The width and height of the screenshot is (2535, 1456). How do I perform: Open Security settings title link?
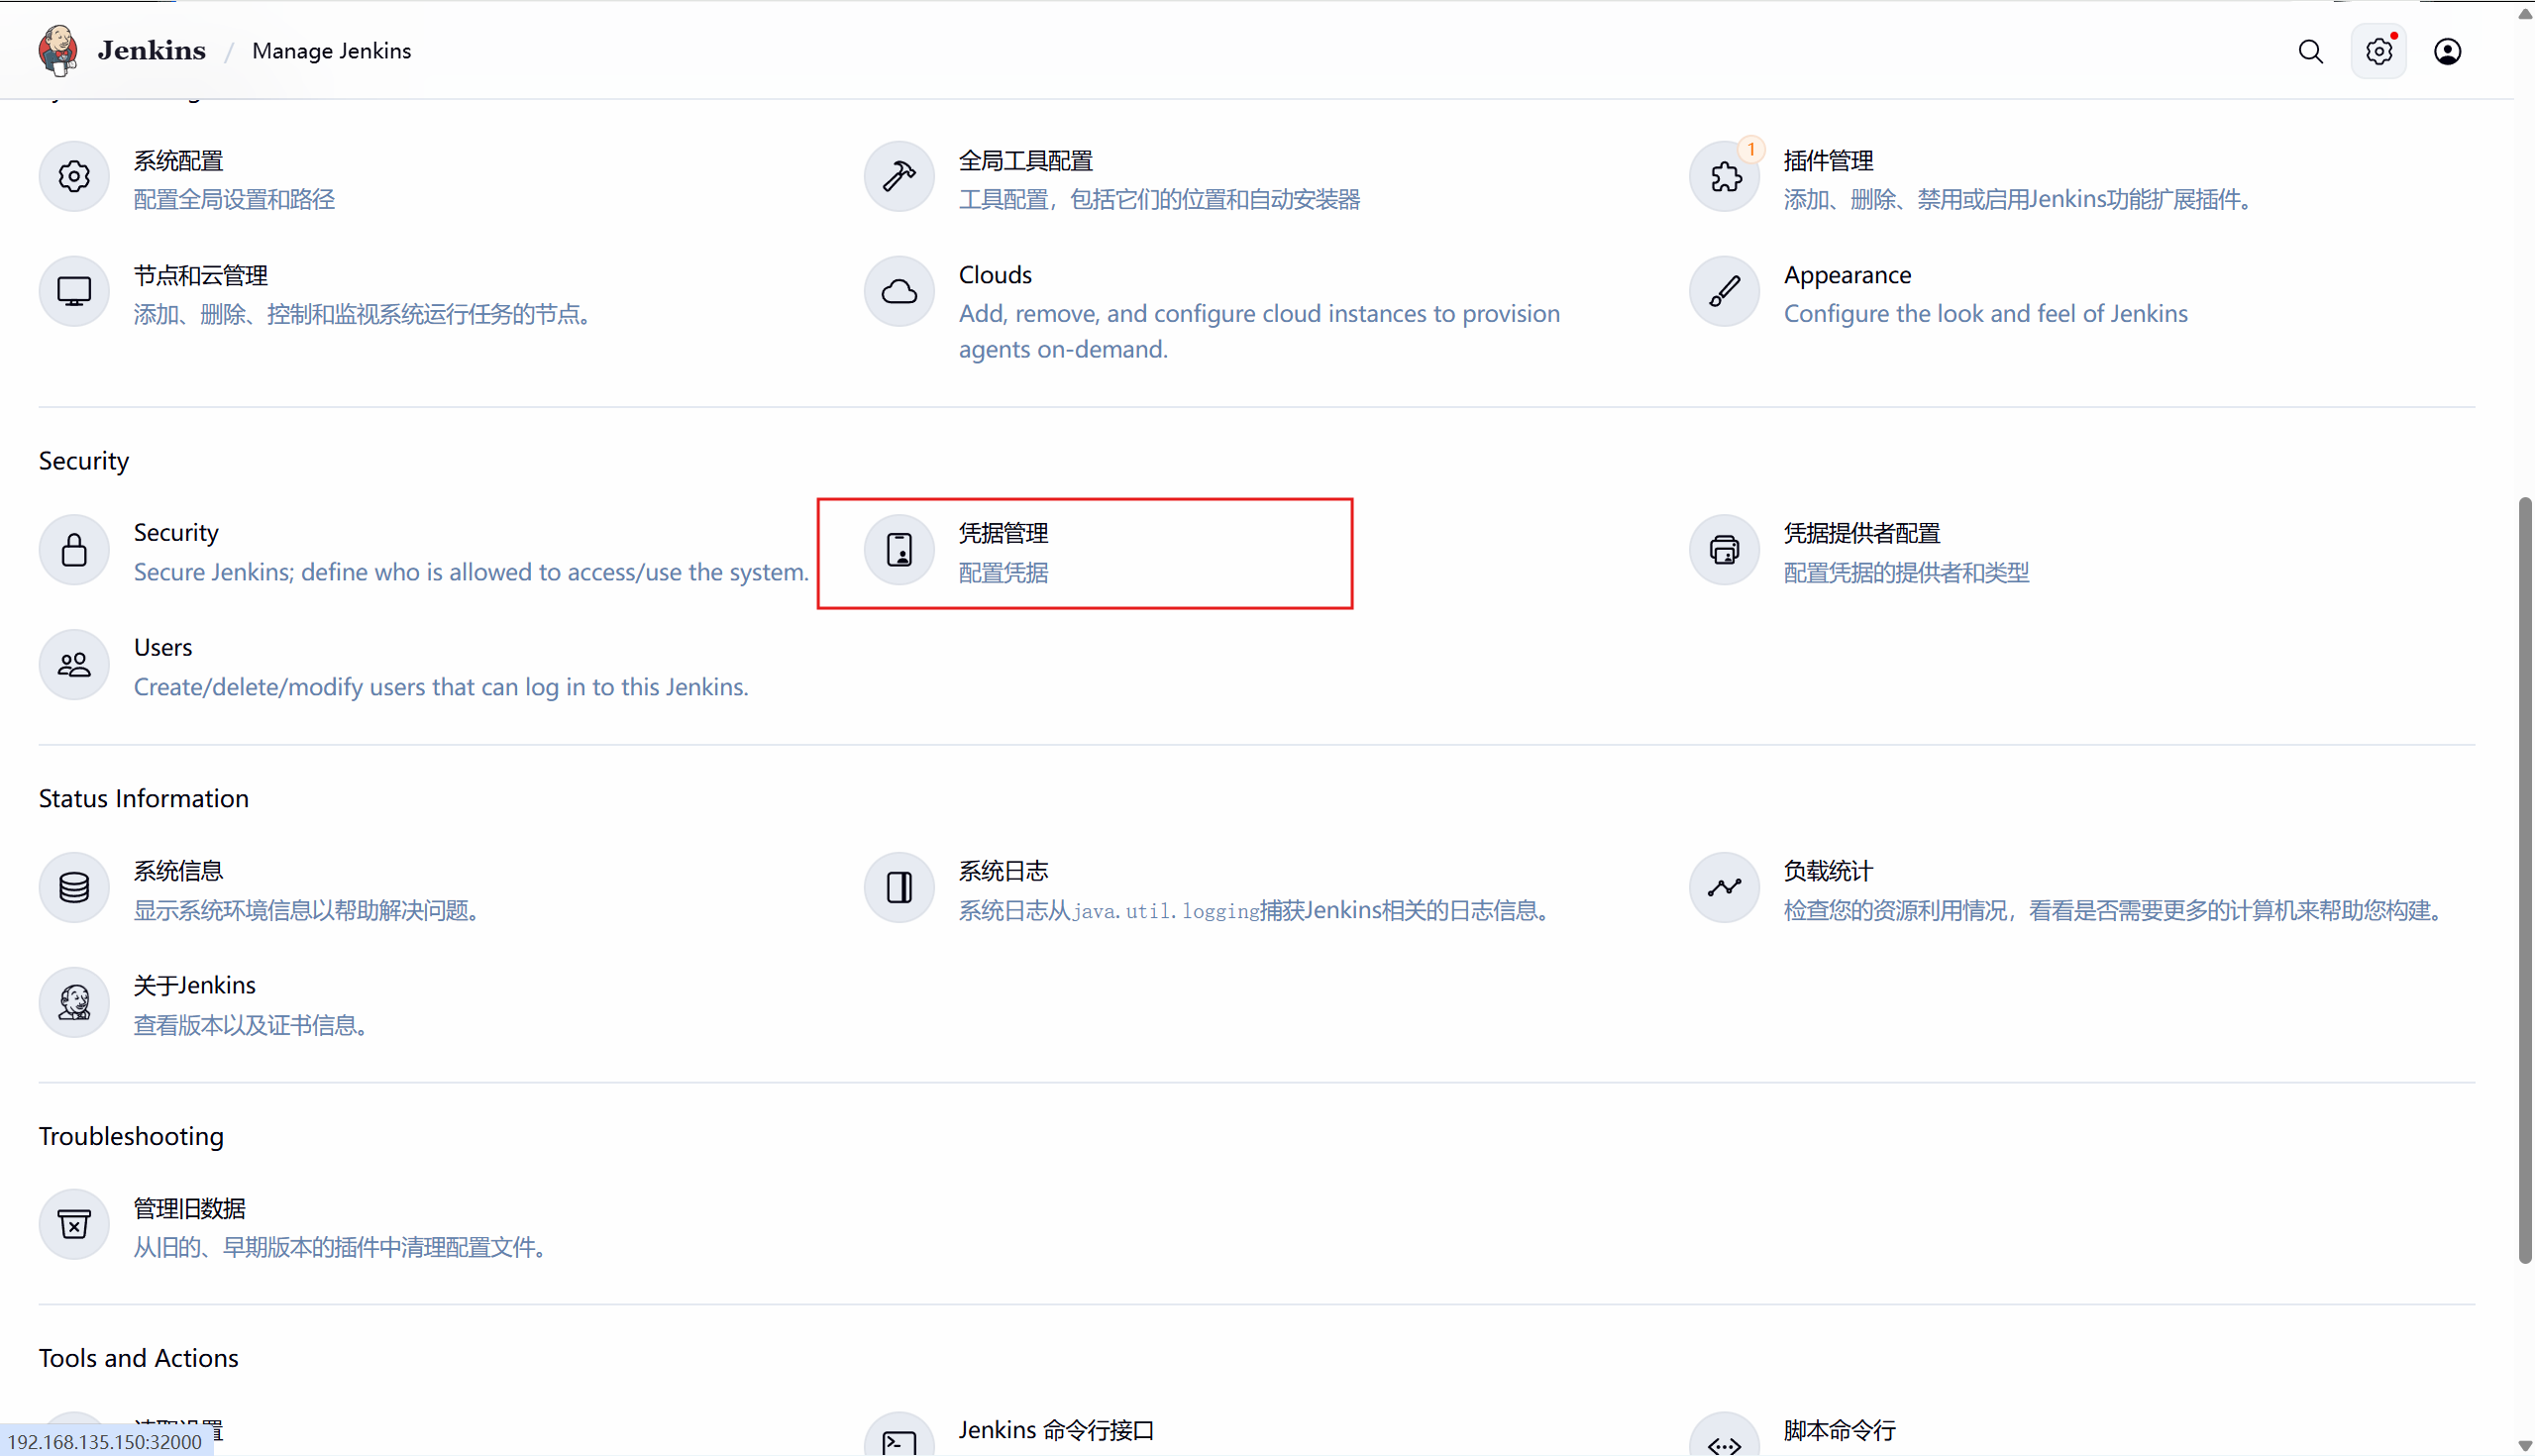pyautogui.click(x=176, y=533)
